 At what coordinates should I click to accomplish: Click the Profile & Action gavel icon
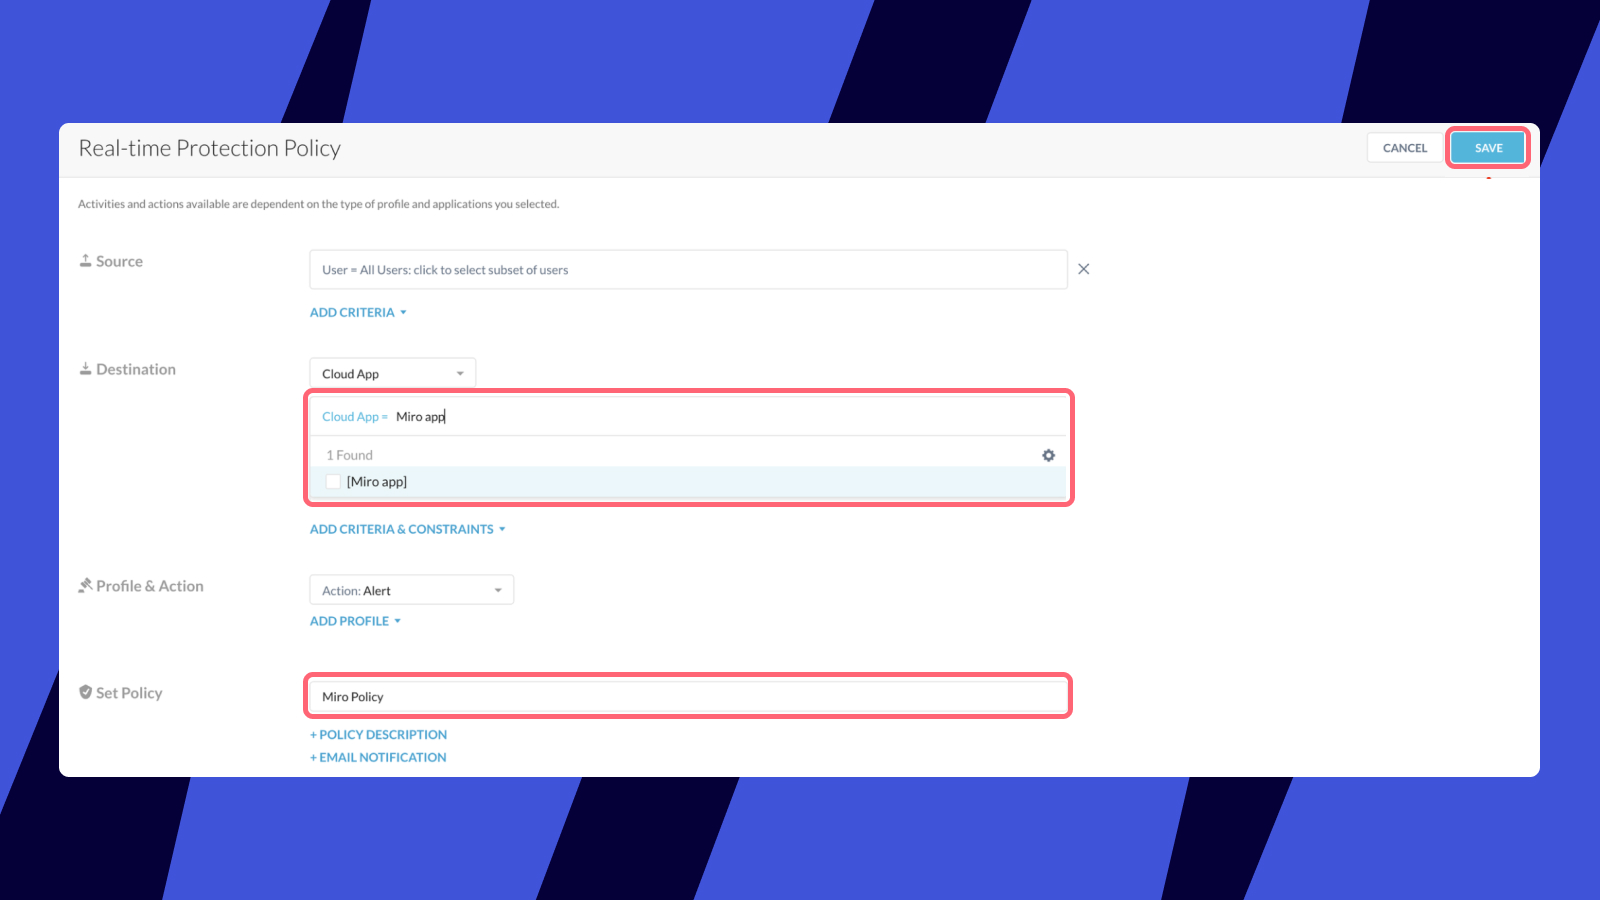(x=86, y=586)
